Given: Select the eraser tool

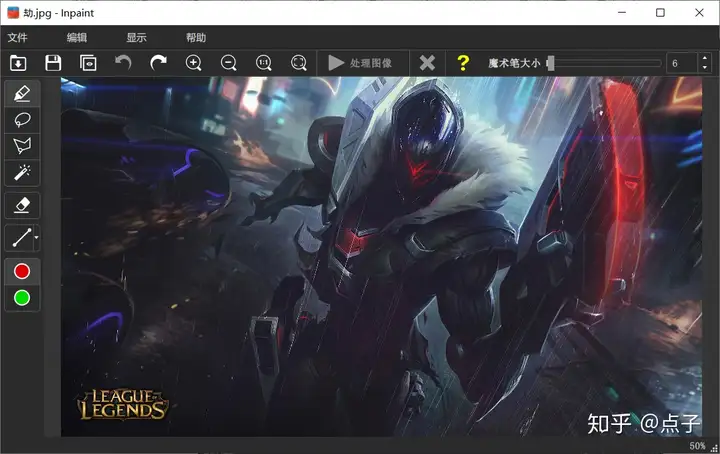Looking at the screenshot, I should [x=22, y=205].
